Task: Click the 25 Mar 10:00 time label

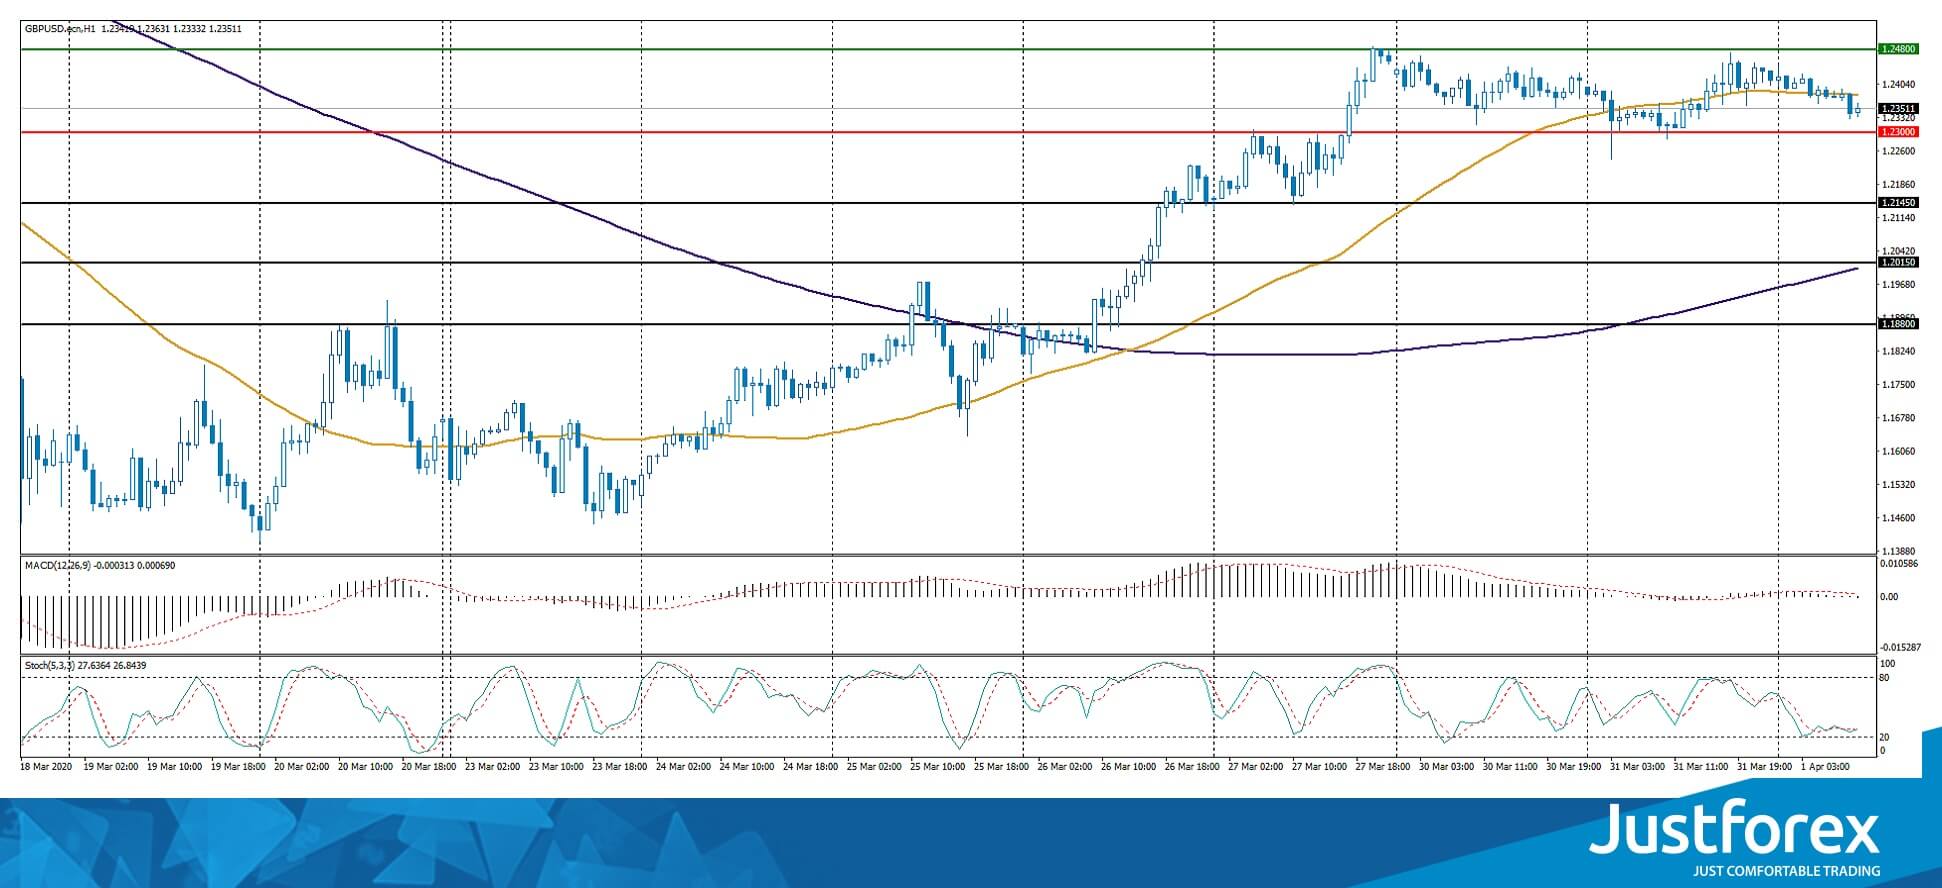Action: [x=940, y=767]
